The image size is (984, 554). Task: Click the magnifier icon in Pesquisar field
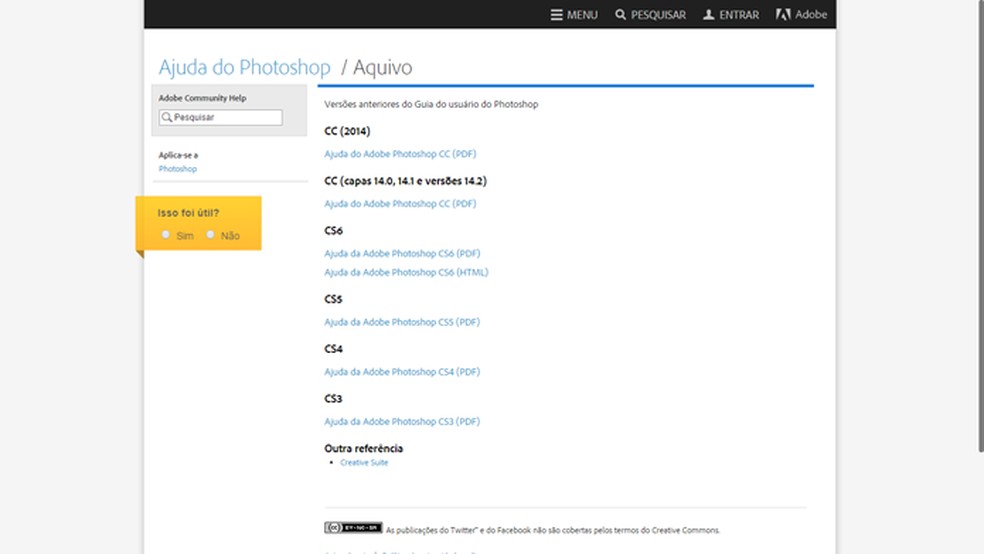point(166,117)
